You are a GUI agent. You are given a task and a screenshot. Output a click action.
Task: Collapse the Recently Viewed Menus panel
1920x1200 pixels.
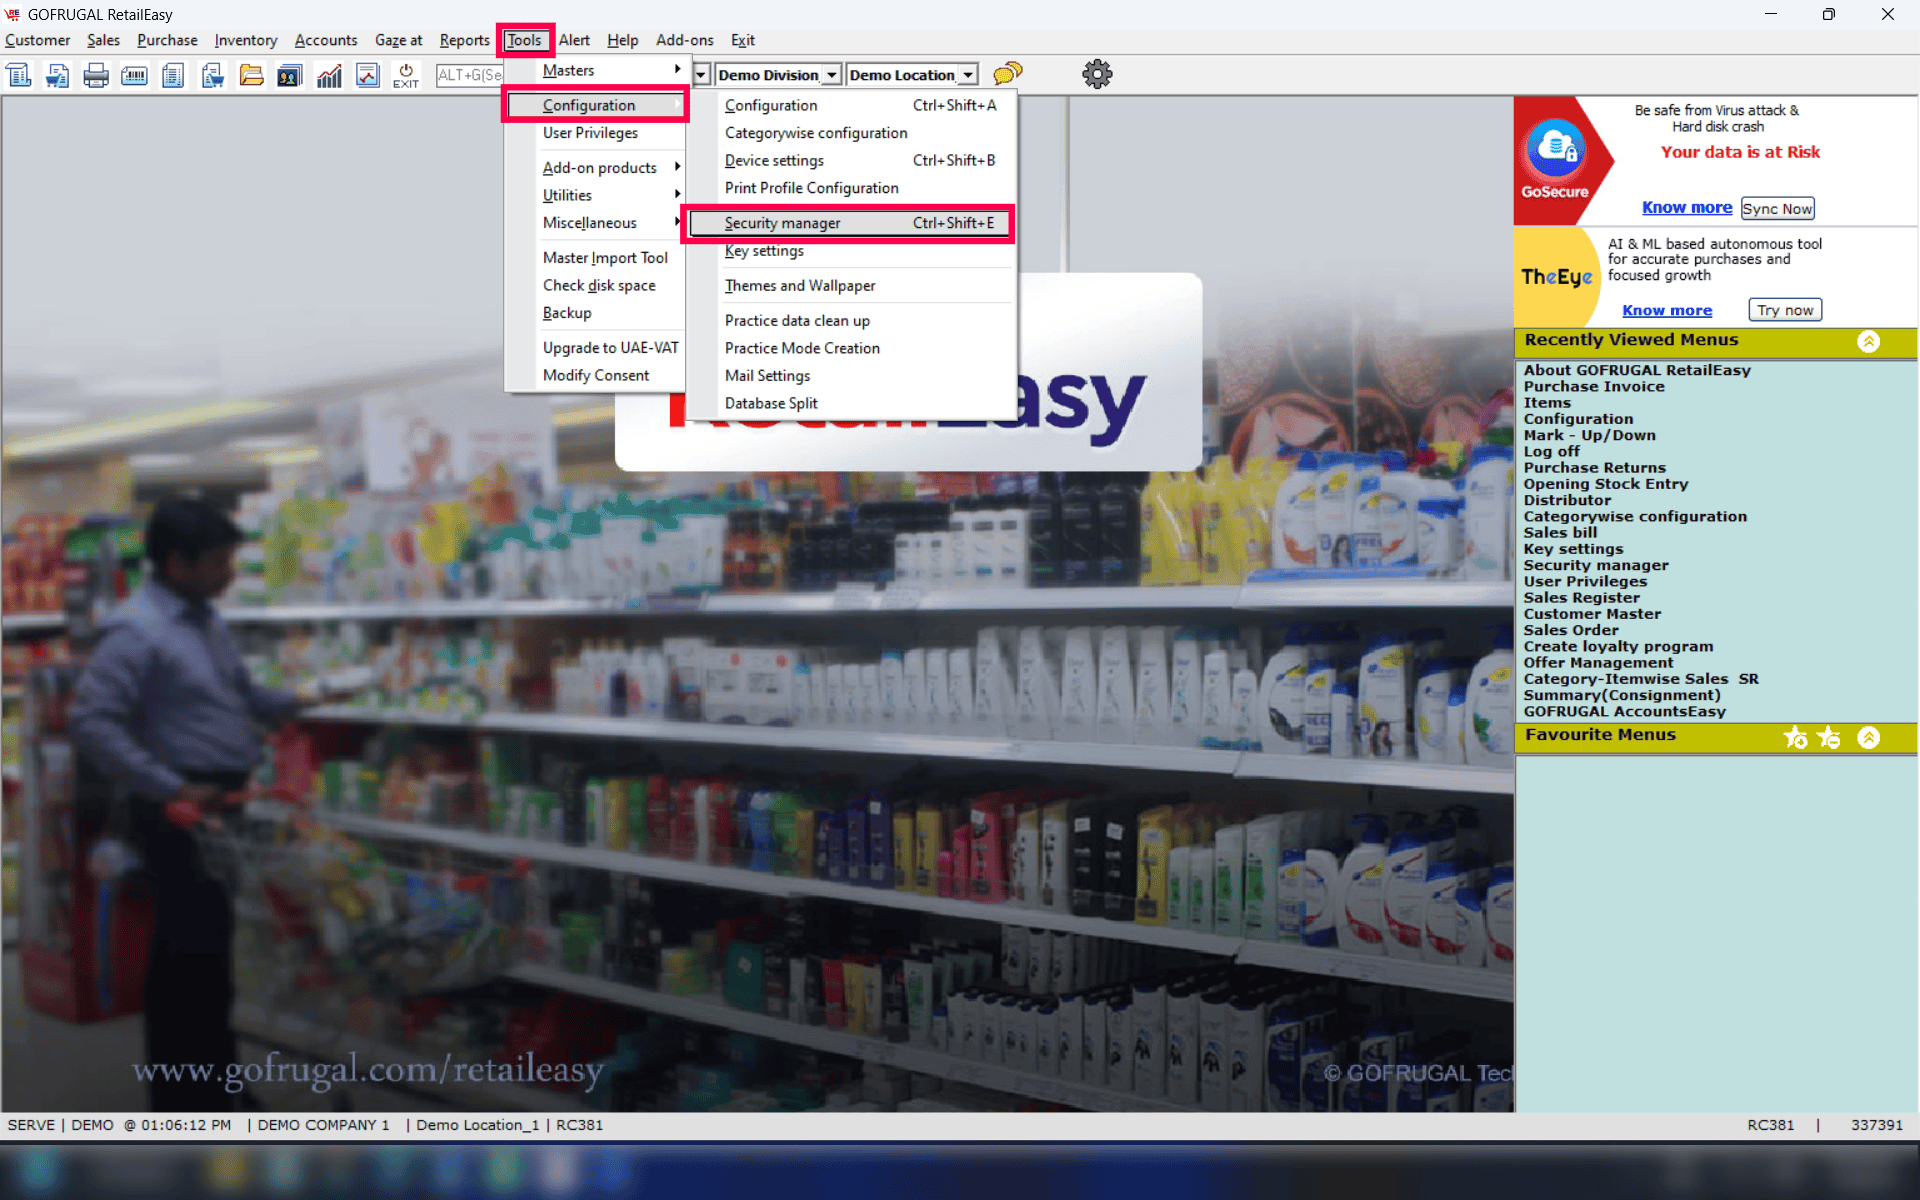[x=1868, y=341]
